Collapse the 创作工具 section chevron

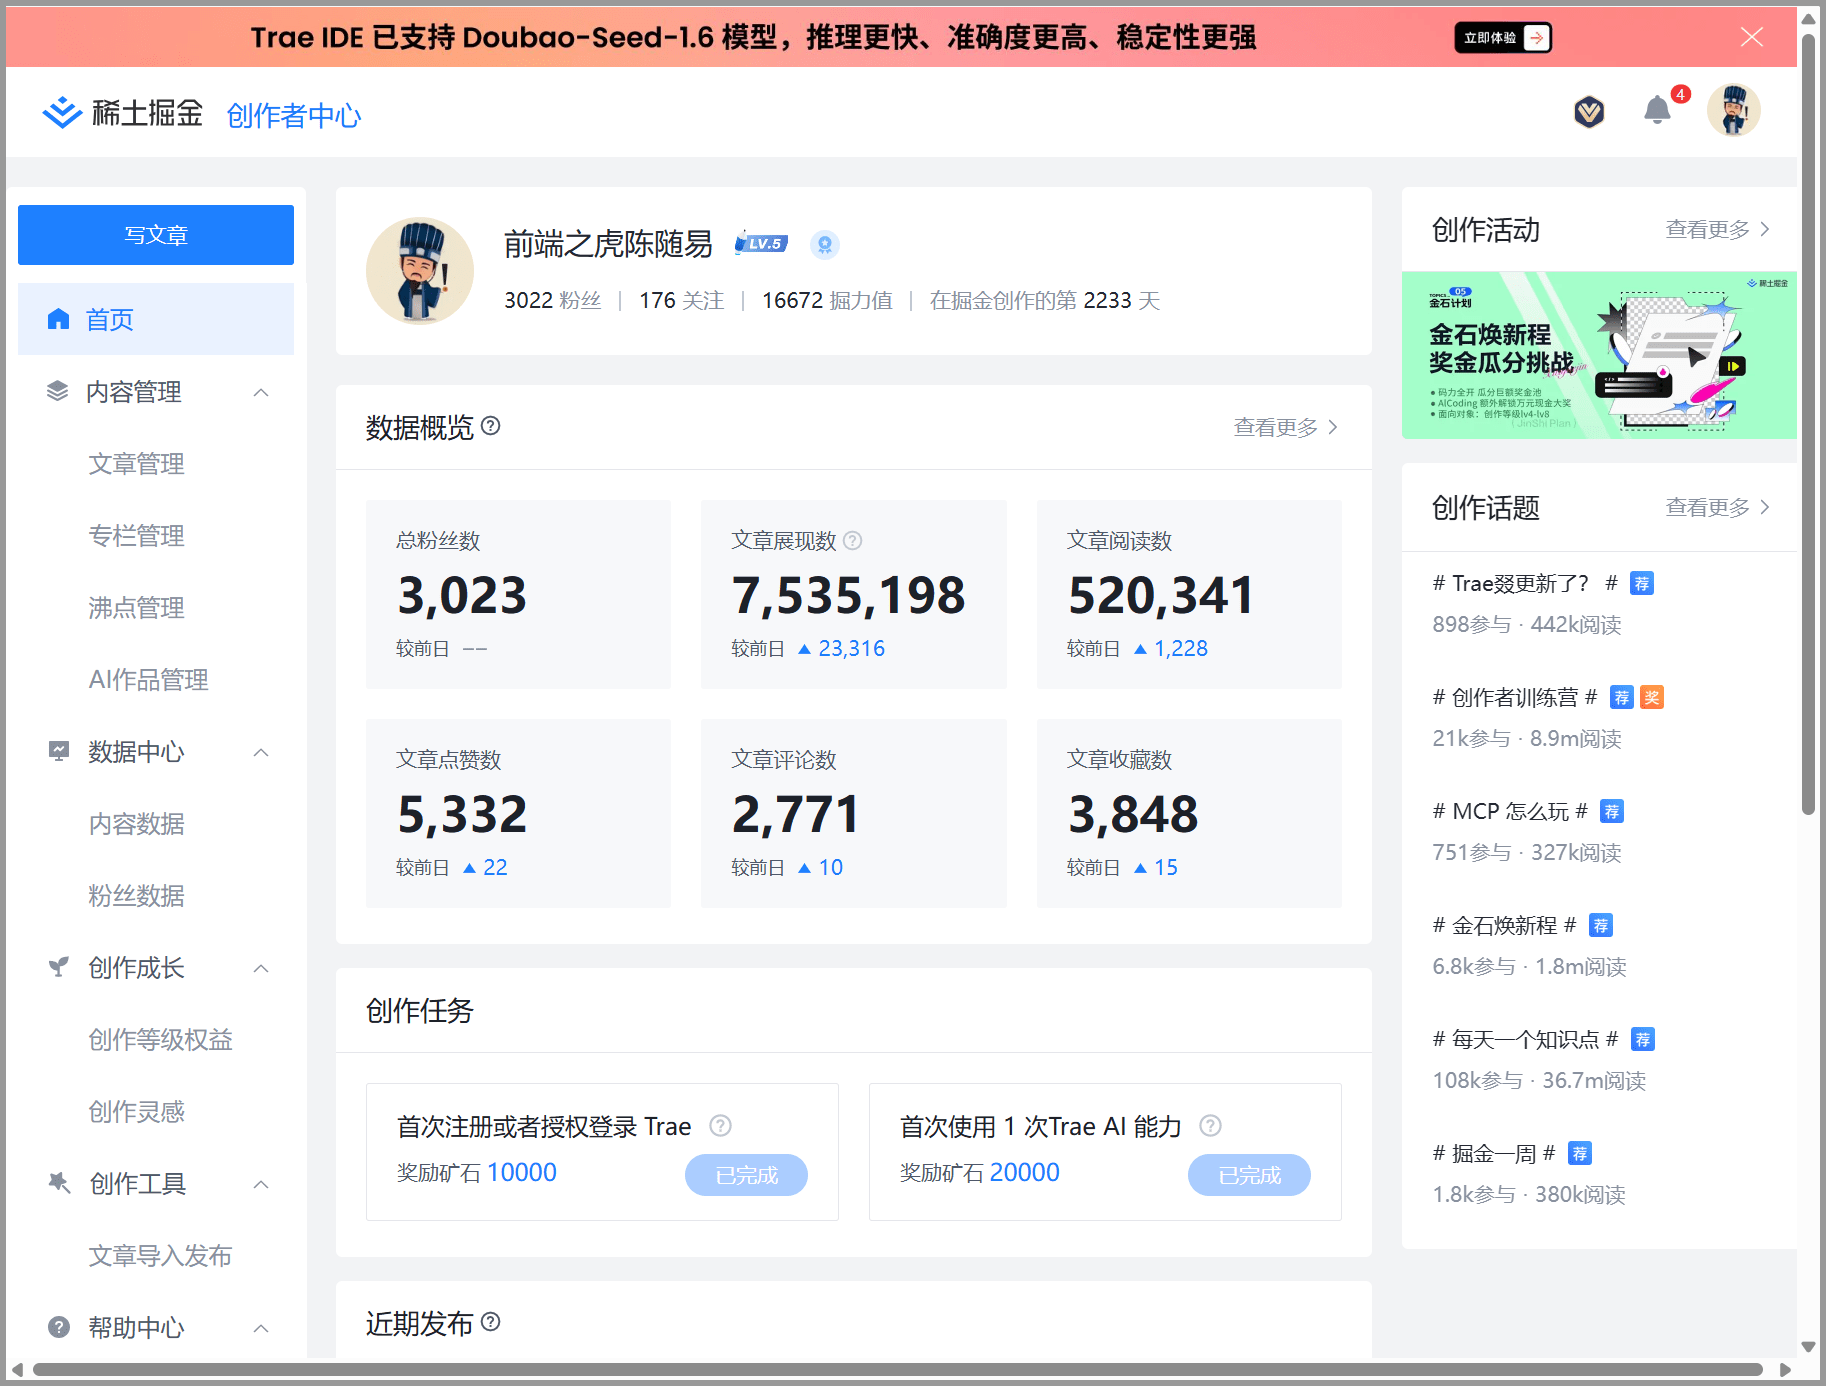click(261, 1184)
